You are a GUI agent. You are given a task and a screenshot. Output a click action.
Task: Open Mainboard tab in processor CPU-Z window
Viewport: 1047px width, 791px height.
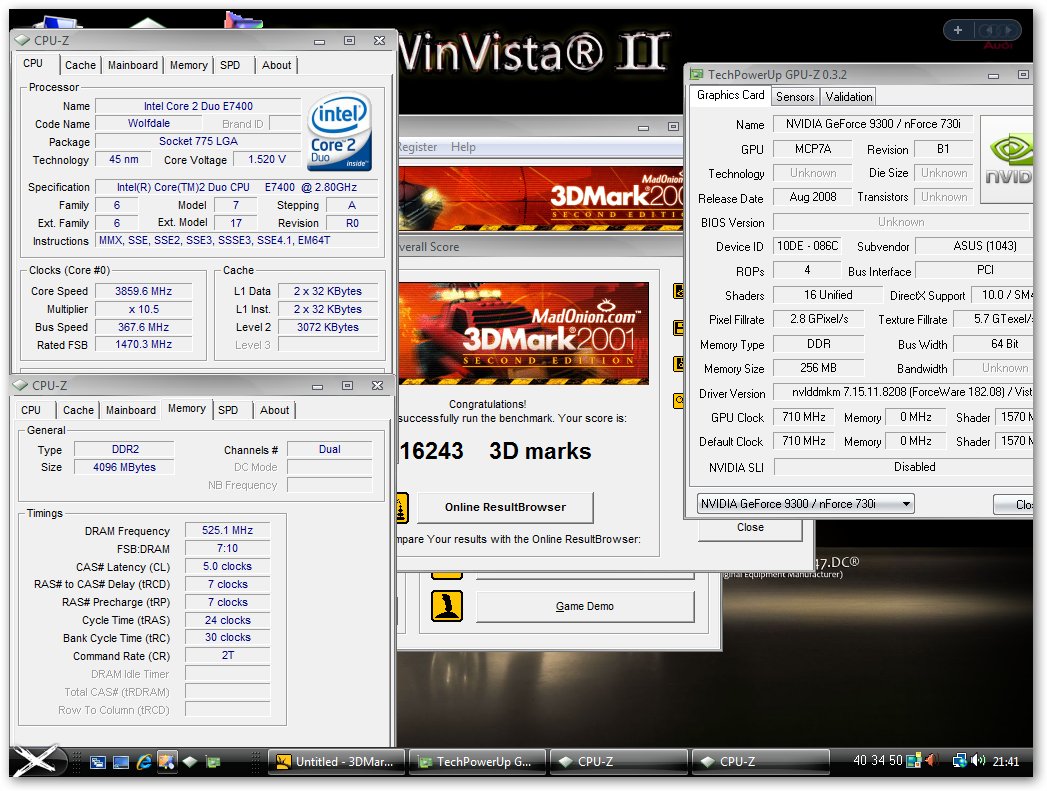(x=133, y=65)
